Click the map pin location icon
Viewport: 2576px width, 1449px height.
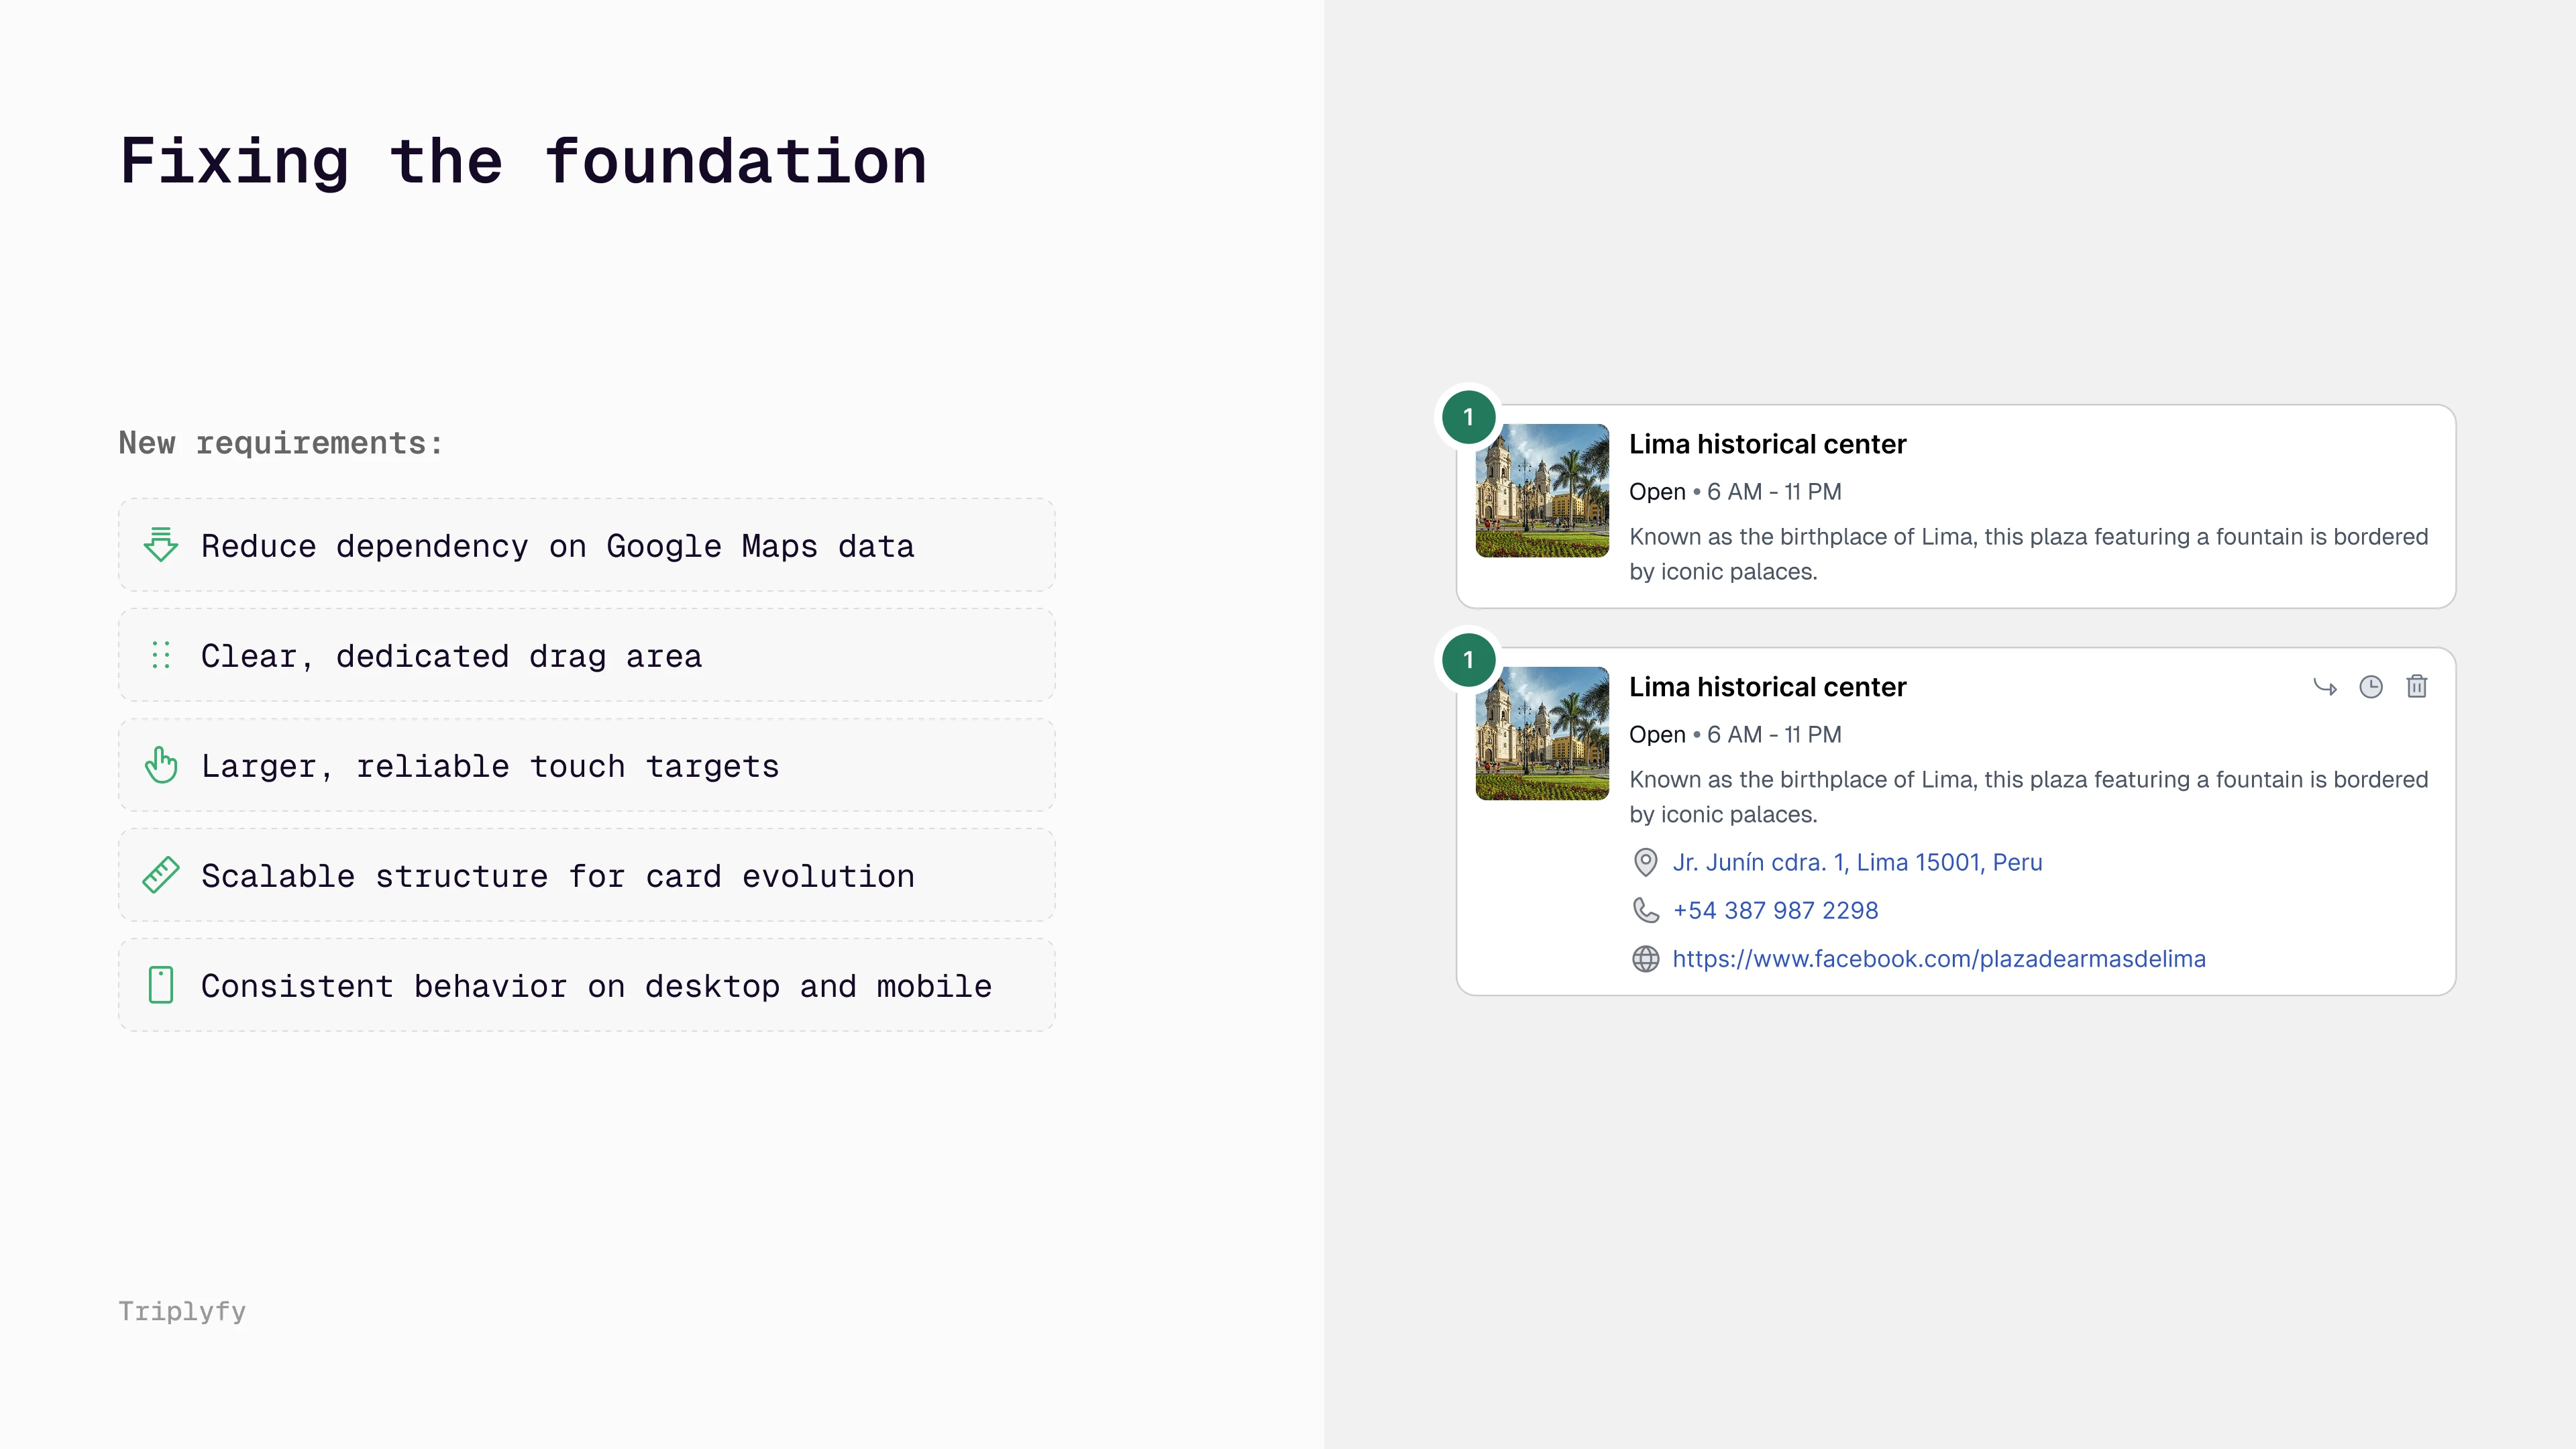[x=1645, y=862]
